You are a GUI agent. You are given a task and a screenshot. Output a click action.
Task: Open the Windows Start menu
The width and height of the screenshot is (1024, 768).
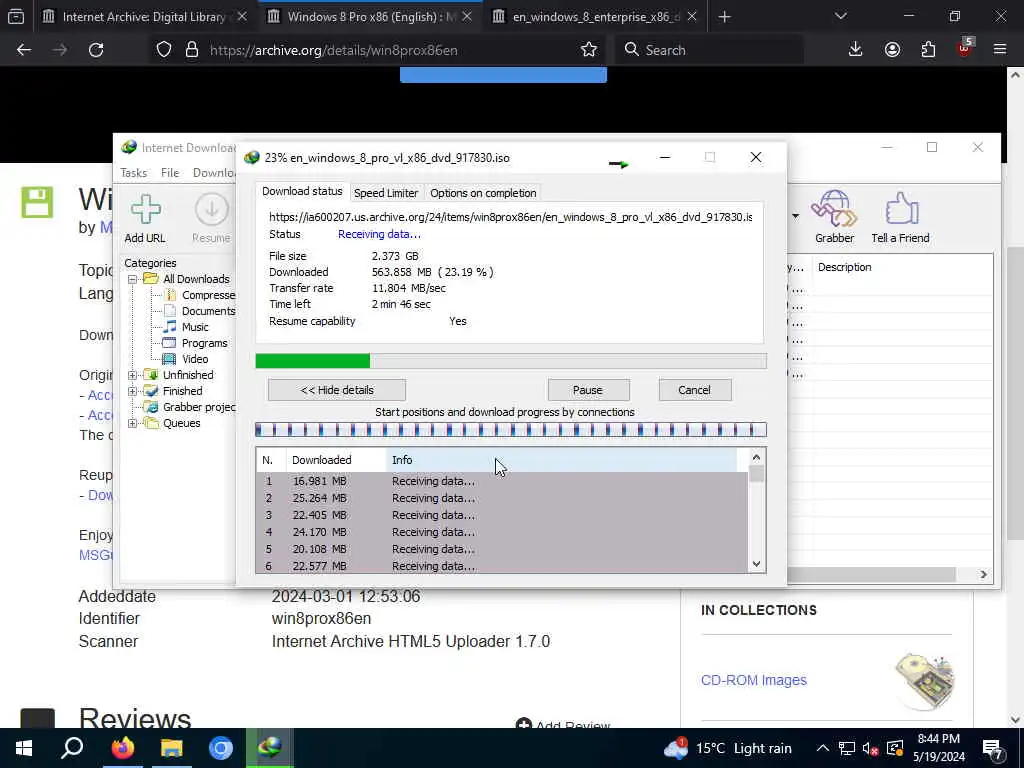click(24, 748)
